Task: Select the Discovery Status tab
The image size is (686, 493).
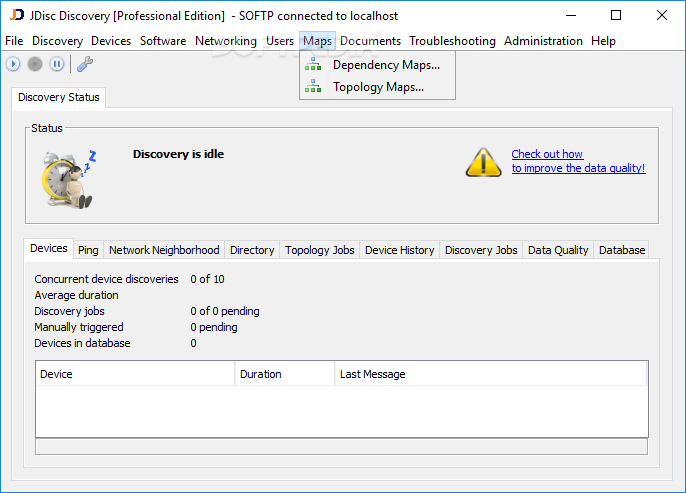Action: pyautogui.click(x=59, y=97)
